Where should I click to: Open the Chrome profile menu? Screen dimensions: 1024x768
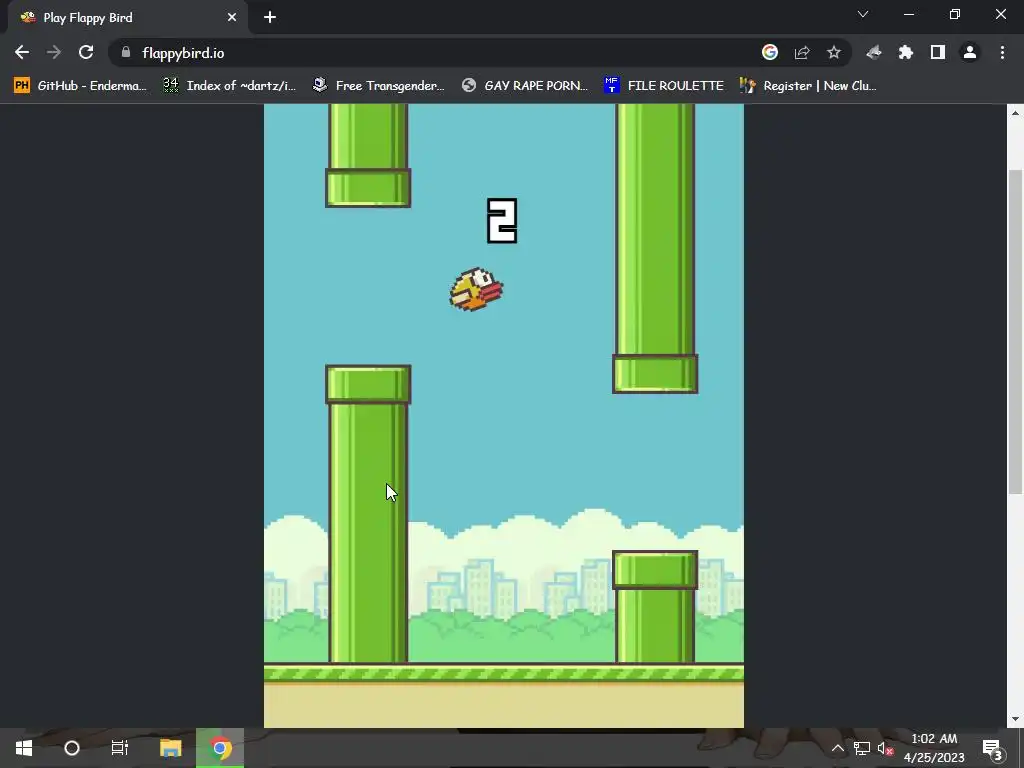[970, 52]
